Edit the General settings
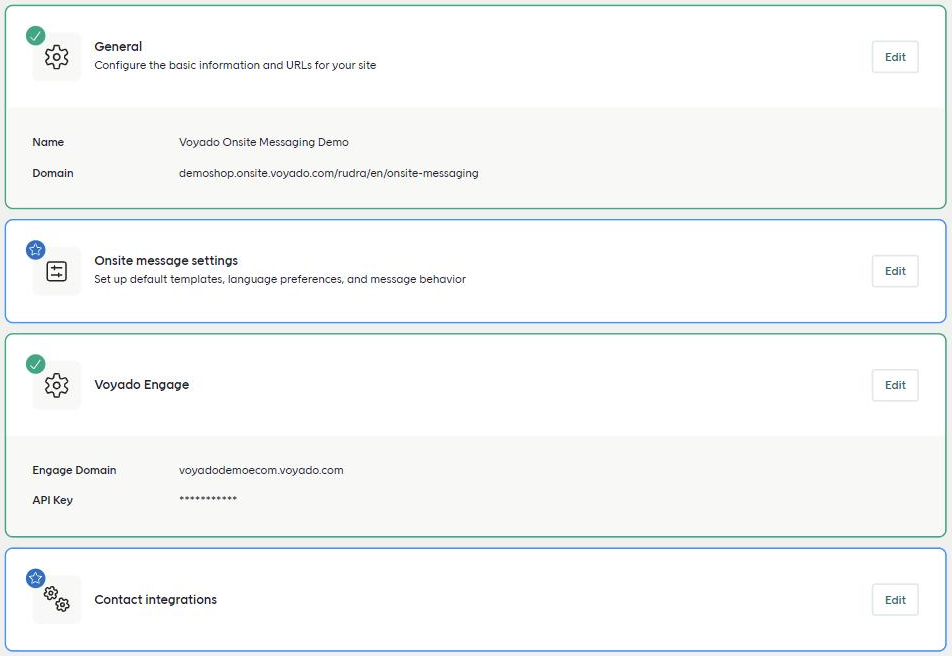952x656 pixels. pos(895,57)
